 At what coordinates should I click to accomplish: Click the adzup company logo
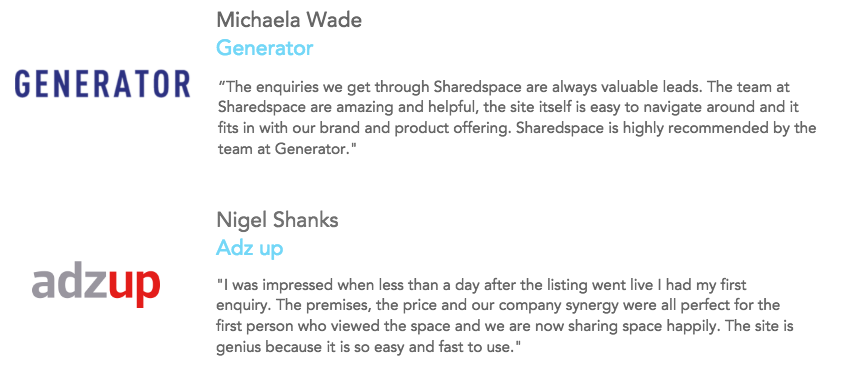[96, 286]
